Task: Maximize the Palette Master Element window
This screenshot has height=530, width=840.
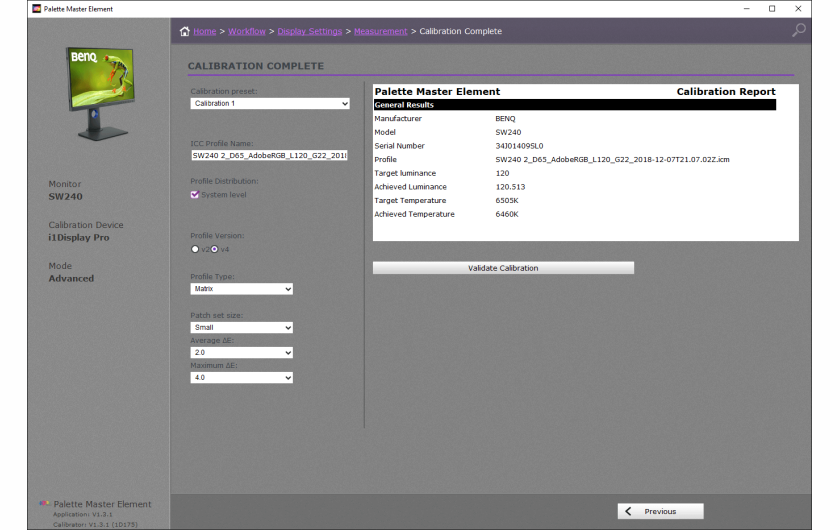Action: pyautogui.click(x=772, y=9)
